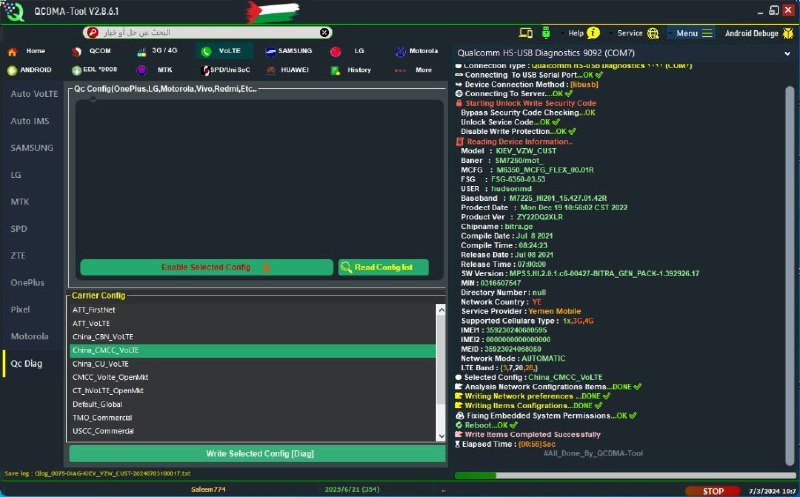Select SAMSUNG in the sidebar
This screenshot has height=497, width=800.
pos(32,148)
